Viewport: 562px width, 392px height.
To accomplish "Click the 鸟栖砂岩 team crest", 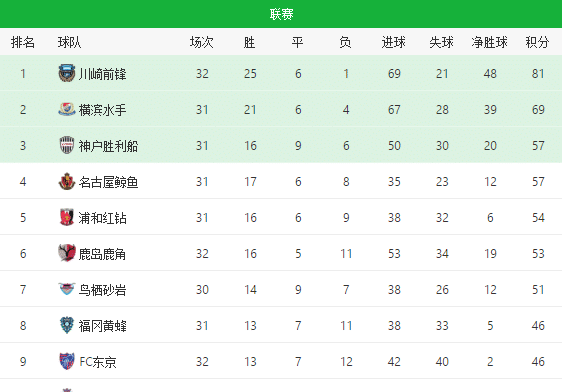I will pyautogui.click(x=67, y=289).
